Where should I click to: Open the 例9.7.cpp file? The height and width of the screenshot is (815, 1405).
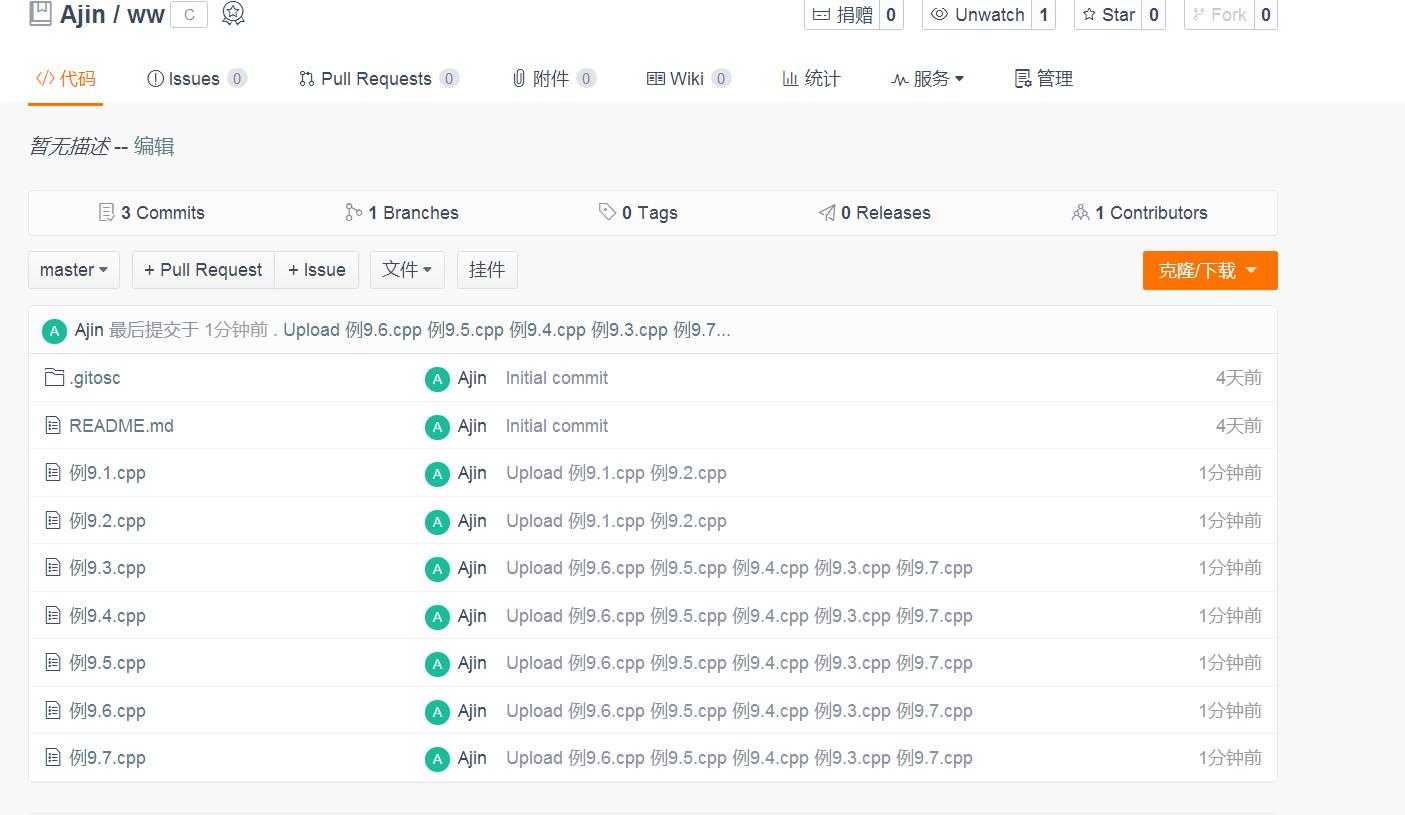(x=106, y=758)
